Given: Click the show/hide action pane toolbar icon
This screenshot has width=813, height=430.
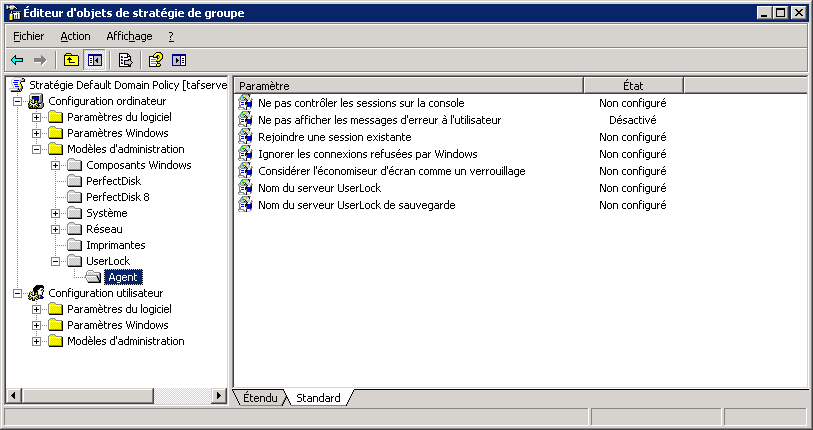Looking at the screenshot, I should [179, 60].
